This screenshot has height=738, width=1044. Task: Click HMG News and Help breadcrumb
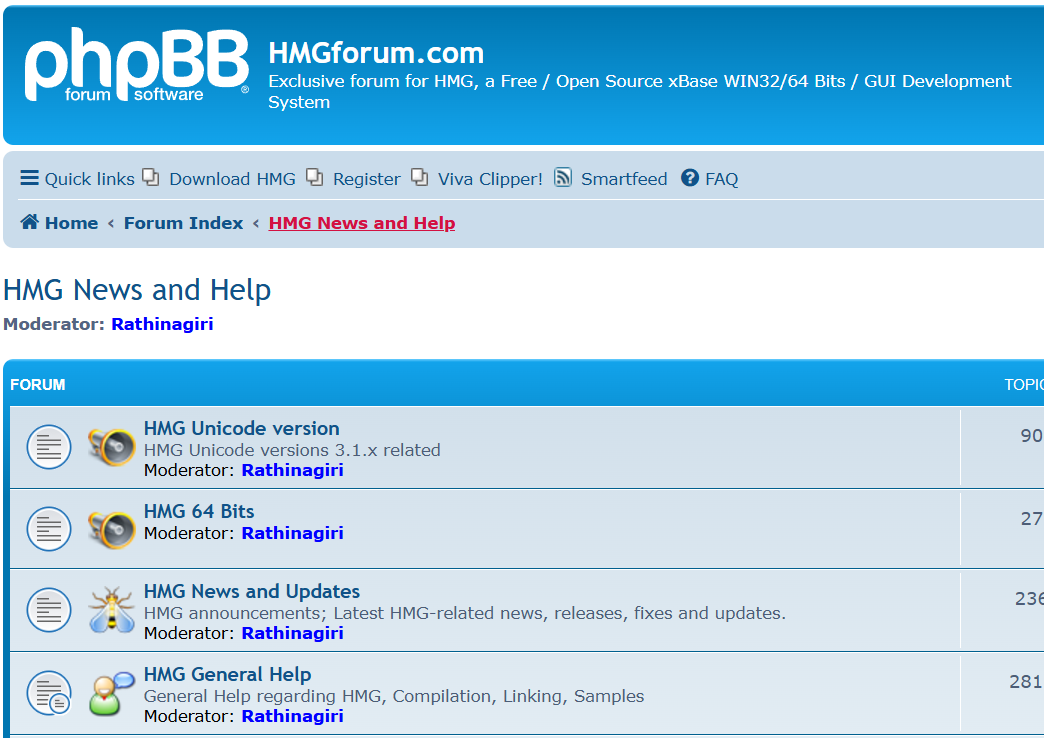[362, 223]
